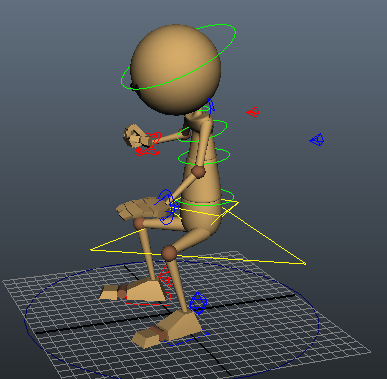Image resolution: width=387 pixels, height=379 pixels.
Task: Select the blue diamond controller at far right
Action: [317, 140]
